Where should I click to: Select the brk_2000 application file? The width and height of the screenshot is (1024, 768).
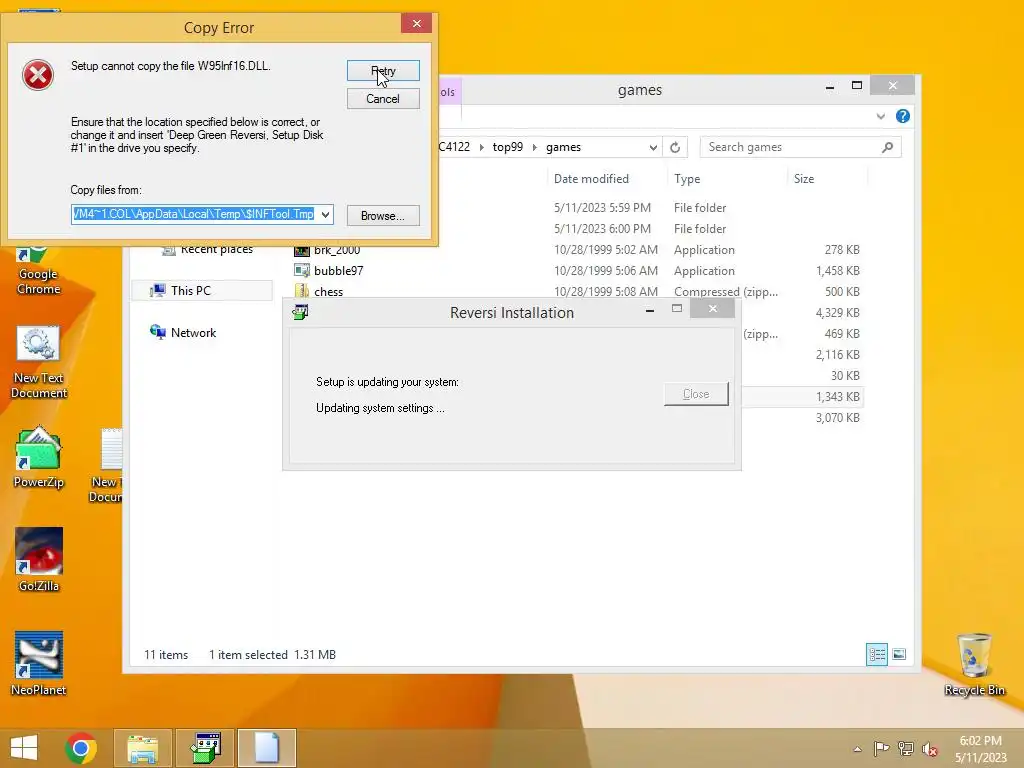[x=337, y=250]
